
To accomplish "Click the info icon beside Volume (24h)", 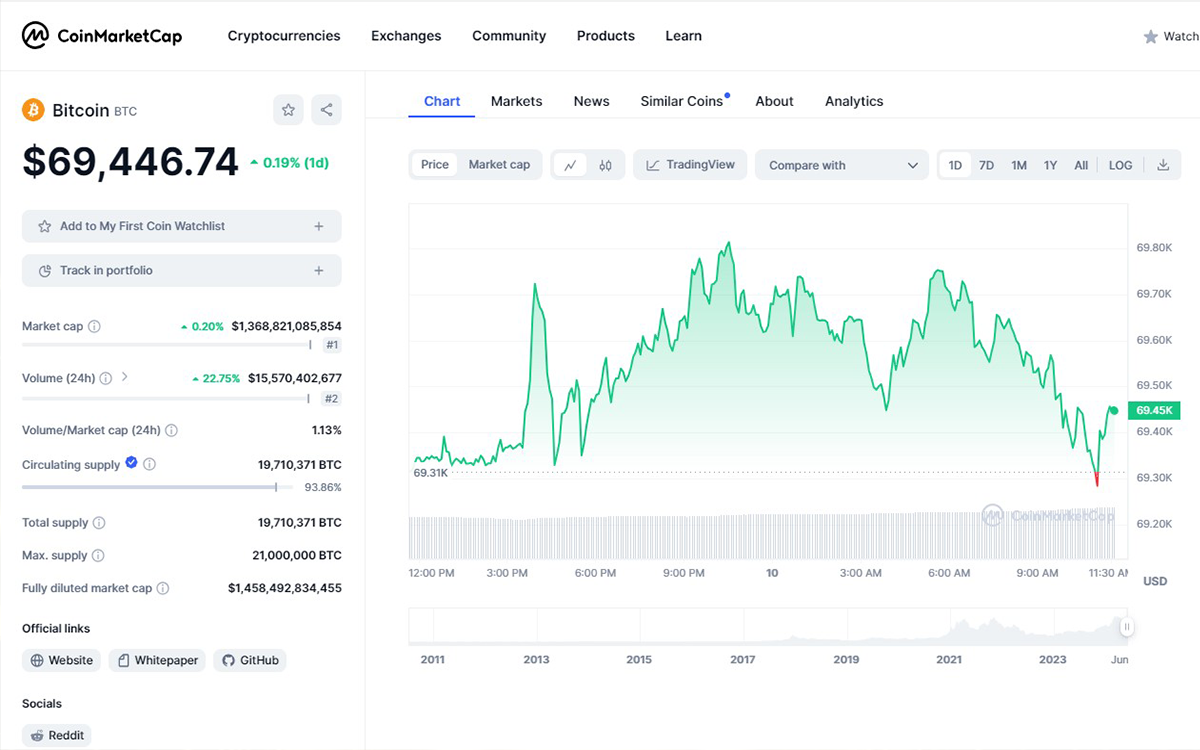I will [106, 378].
